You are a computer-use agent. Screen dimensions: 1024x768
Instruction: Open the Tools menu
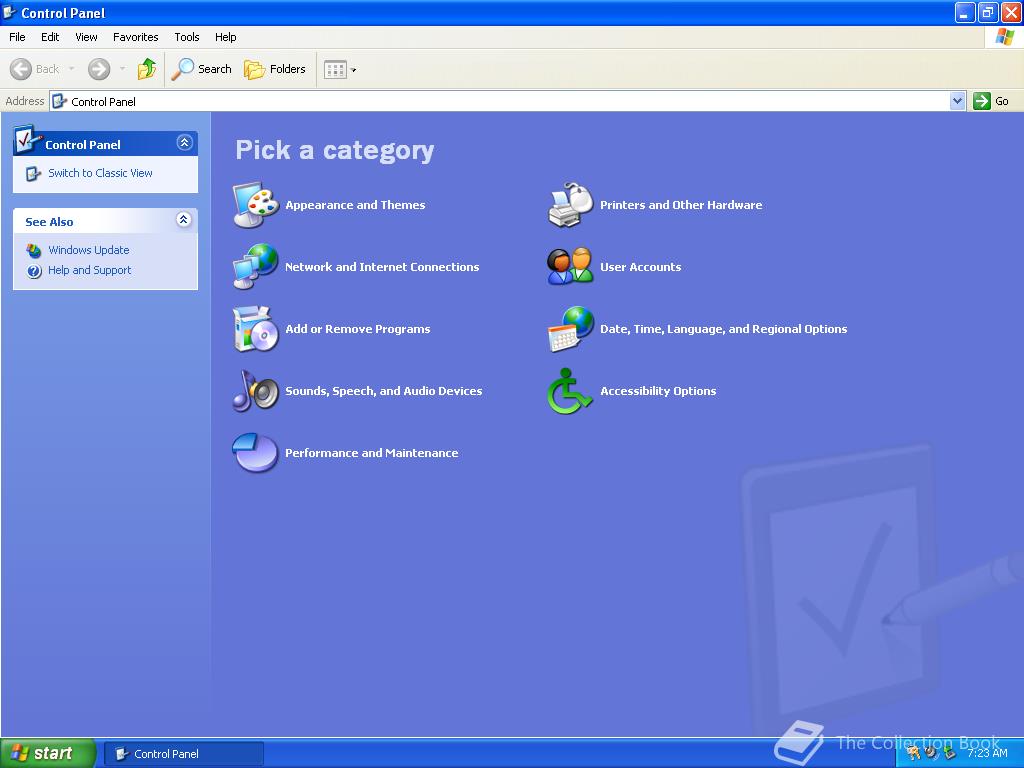[x=186, y=37]
